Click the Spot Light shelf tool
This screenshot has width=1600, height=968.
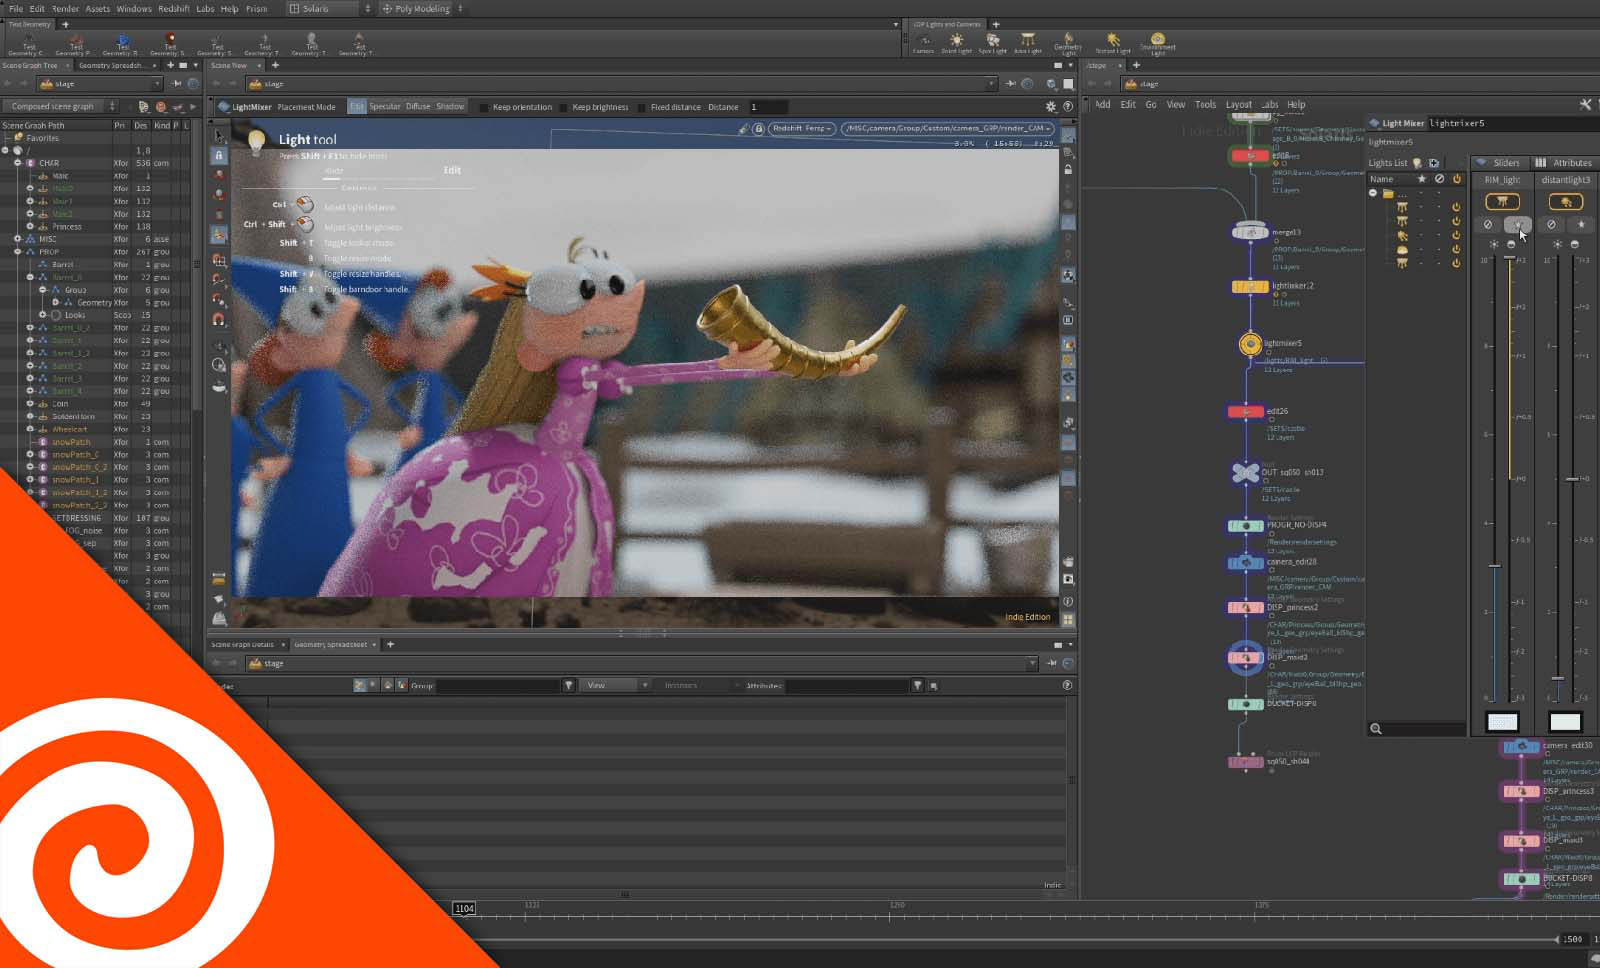point(992,42)
